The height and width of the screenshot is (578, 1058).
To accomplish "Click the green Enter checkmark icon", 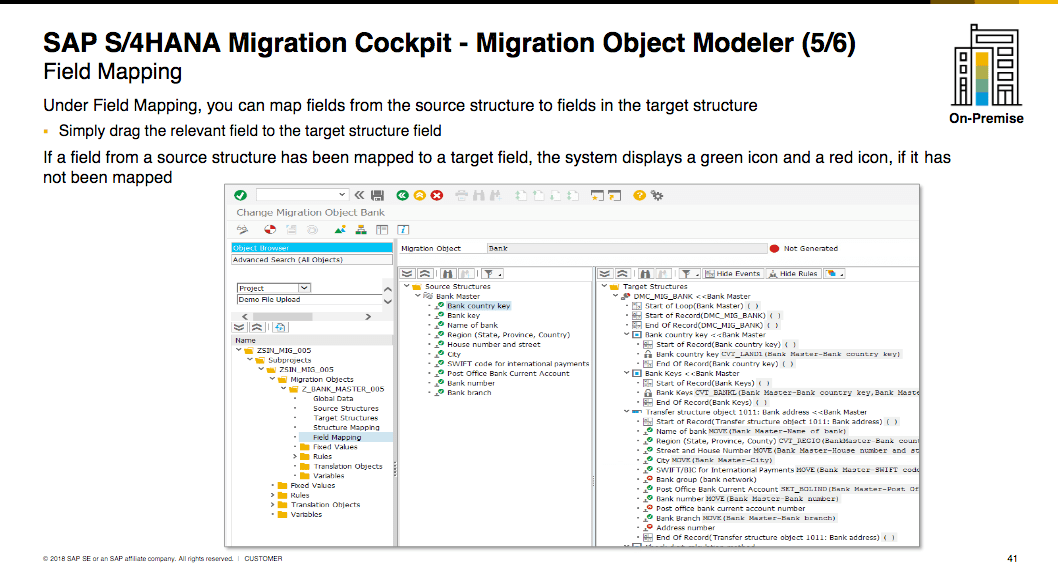I will click(240, 196).
